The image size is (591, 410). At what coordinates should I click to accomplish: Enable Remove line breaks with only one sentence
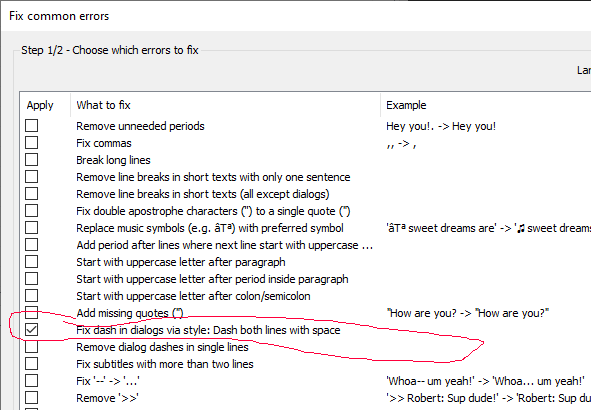pos(32,176)
